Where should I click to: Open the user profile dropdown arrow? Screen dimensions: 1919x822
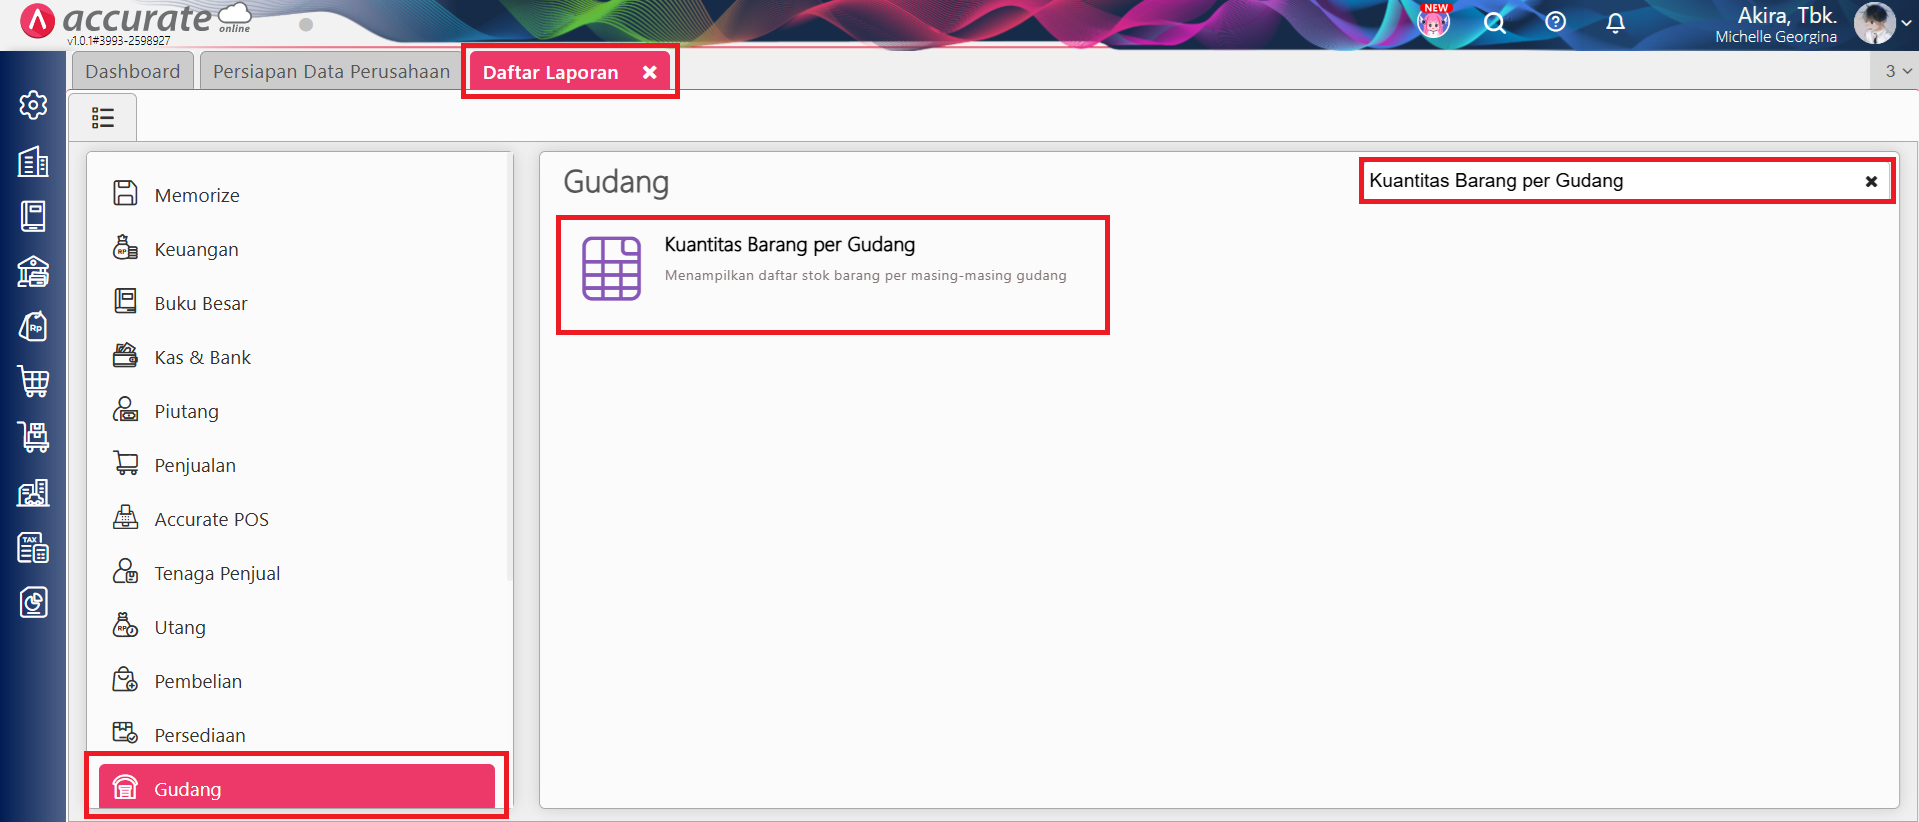1906,23
